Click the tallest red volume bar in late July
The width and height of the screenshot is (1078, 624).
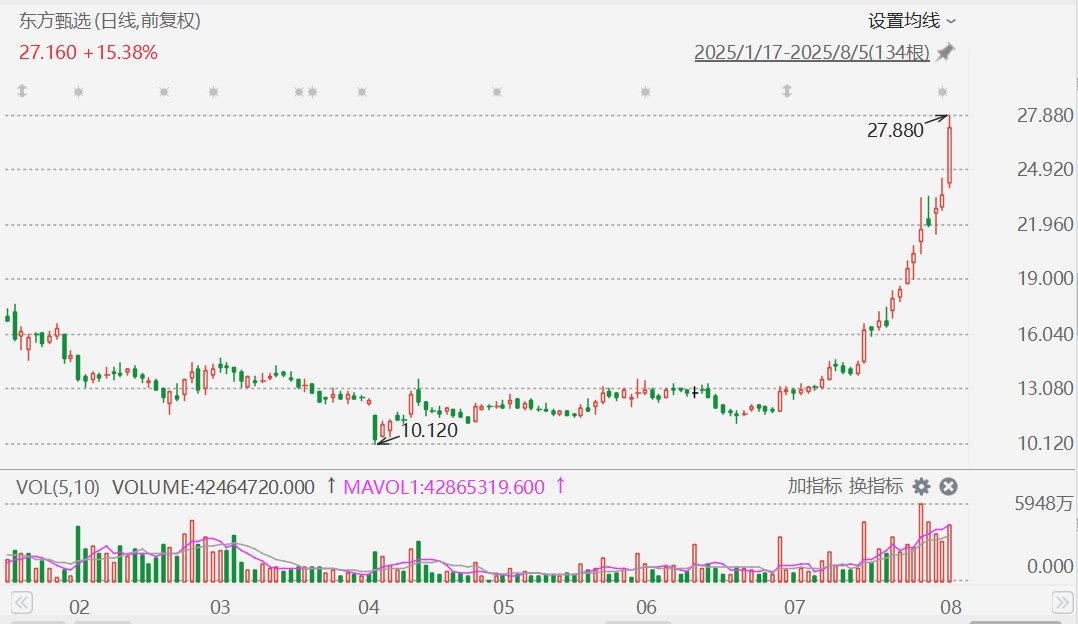point(921,543)
